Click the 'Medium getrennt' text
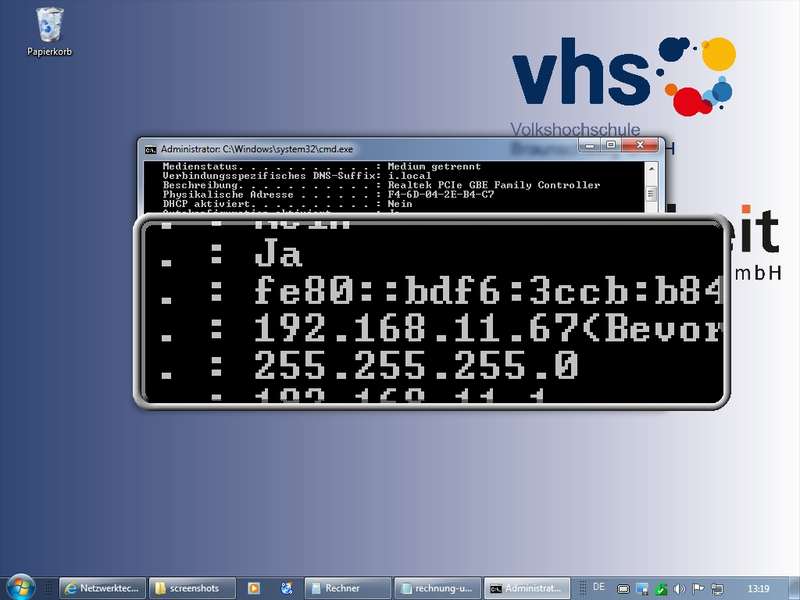This screenshot has height=600, width=800. tap(434, 166)
